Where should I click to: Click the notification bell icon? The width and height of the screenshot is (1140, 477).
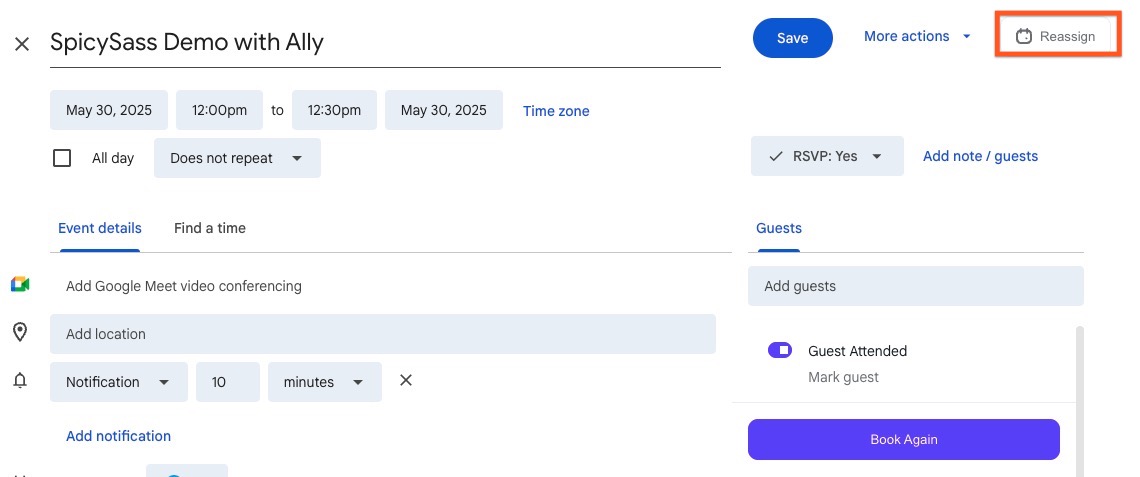pyautogui.click(x=20, y=380)
